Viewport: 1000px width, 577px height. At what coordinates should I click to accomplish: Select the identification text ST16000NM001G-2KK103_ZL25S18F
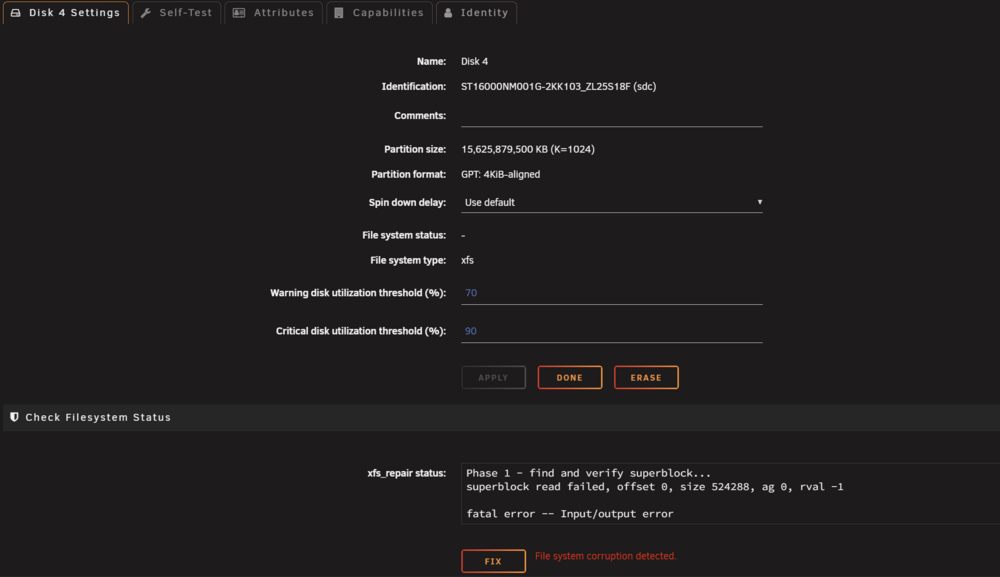point(545,86)
